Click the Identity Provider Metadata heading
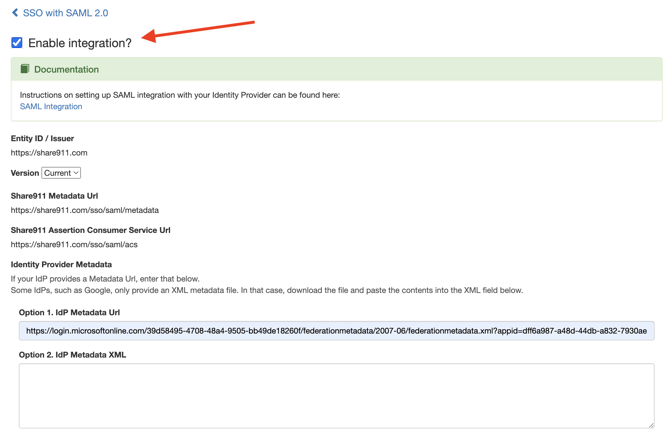This screenshot has height=443, width=670. point(61,264)
